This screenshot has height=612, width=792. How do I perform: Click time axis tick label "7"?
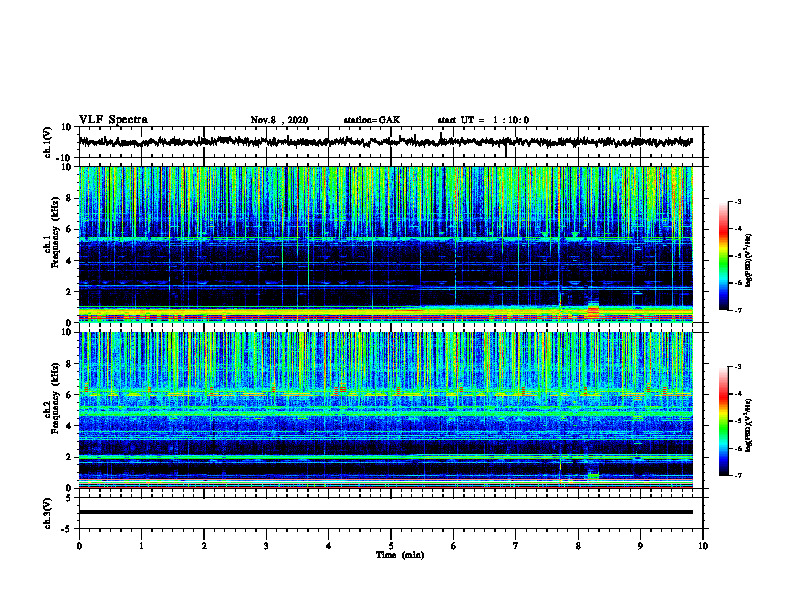tap(516, 546)
